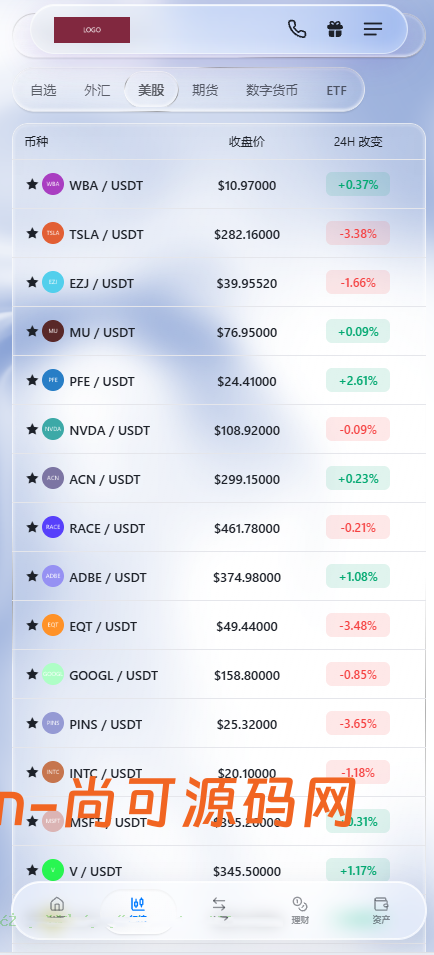Open the ADBE / USDT row
This screenshot has height=955, width=434.
(219, 577)
